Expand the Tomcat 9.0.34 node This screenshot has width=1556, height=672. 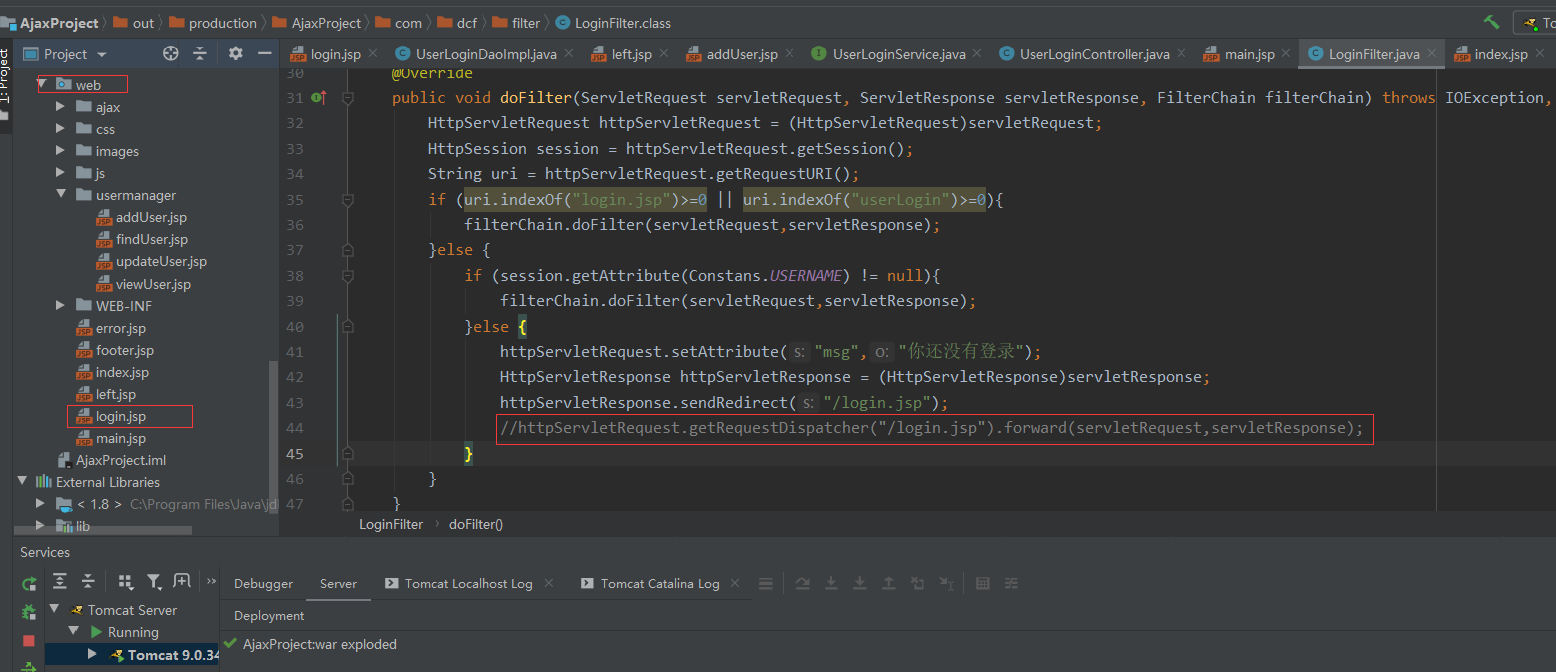coord(92,654)
